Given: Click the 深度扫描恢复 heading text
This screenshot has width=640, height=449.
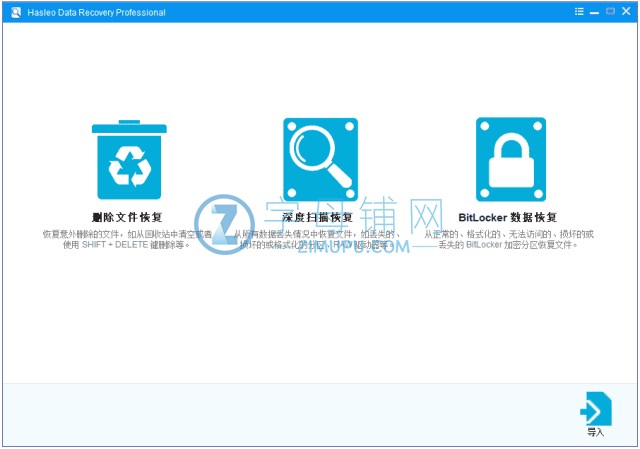Looking at the screenshot, I should (318, 217).
